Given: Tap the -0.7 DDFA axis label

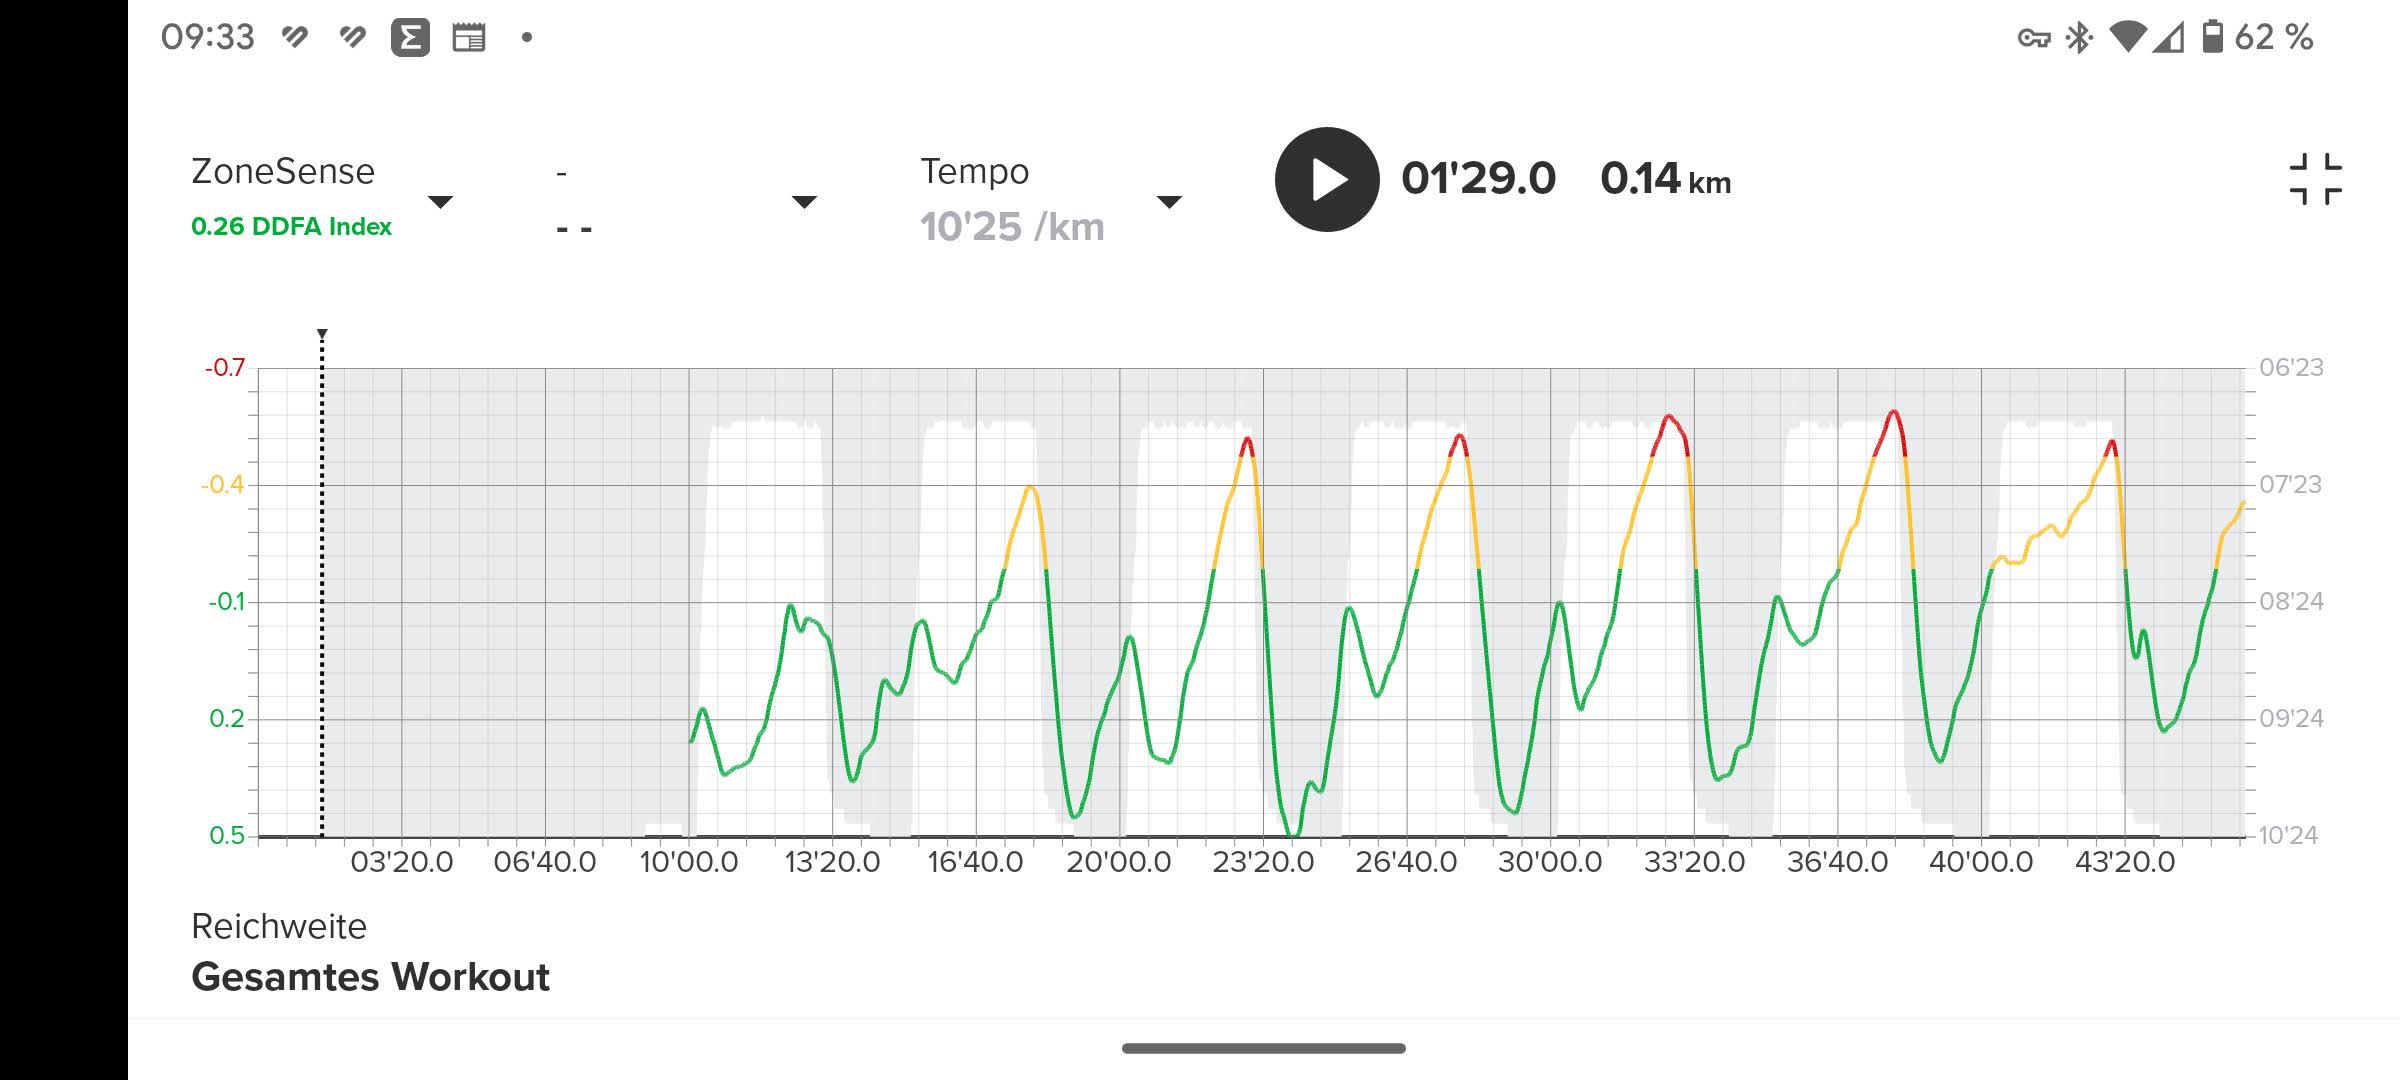Looking at the screenshot, I should click(225, 368).
